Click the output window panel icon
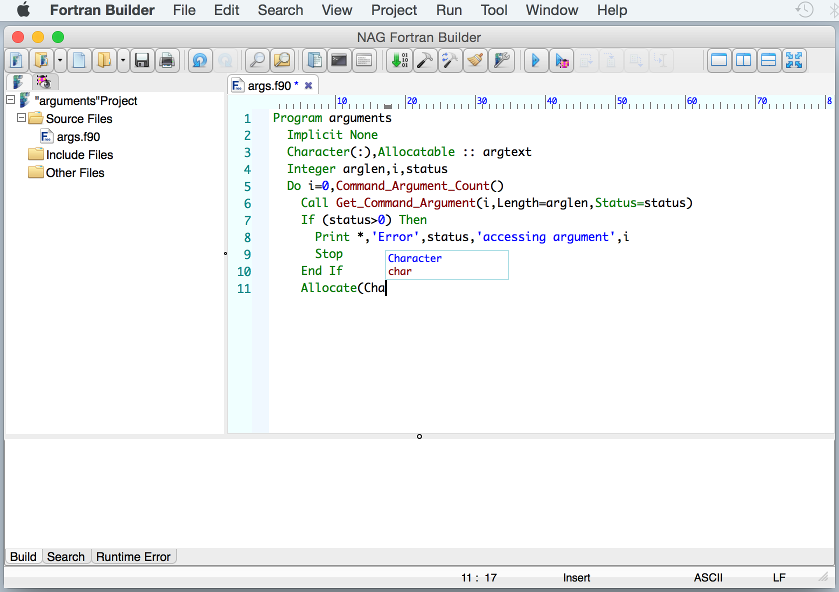839x592 pixels. pos(364,60)
